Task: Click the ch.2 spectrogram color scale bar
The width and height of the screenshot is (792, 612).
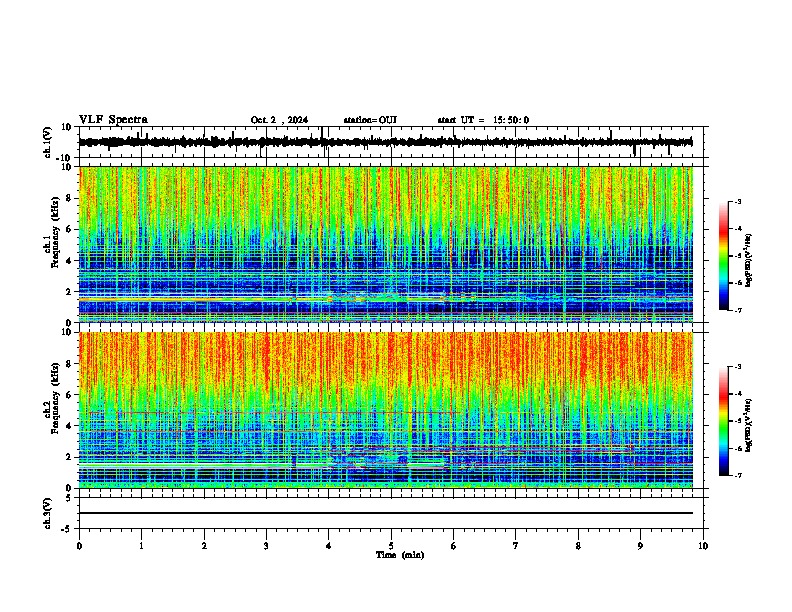Action: 723,421
